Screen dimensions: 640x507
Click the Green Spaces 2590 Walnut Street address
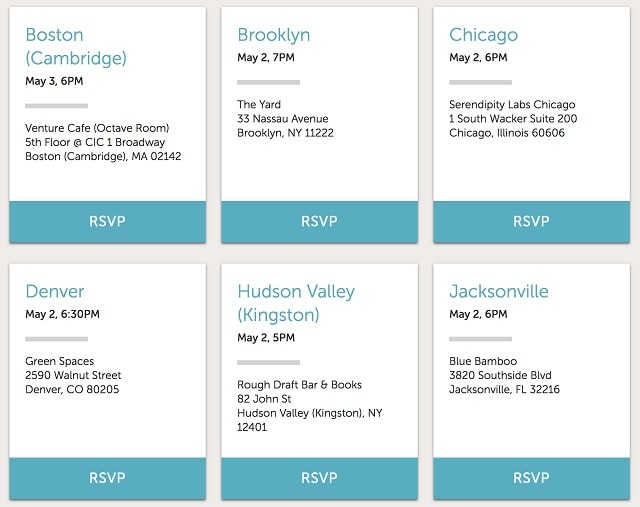pyautogui.click(x=73, y=375)
